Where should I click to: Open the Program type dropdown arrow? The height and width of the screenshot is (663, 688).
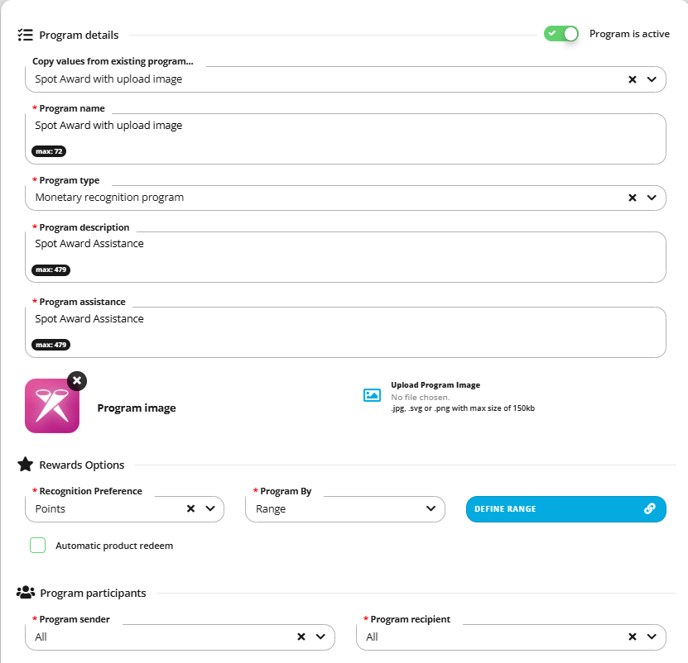click(652, 198)
